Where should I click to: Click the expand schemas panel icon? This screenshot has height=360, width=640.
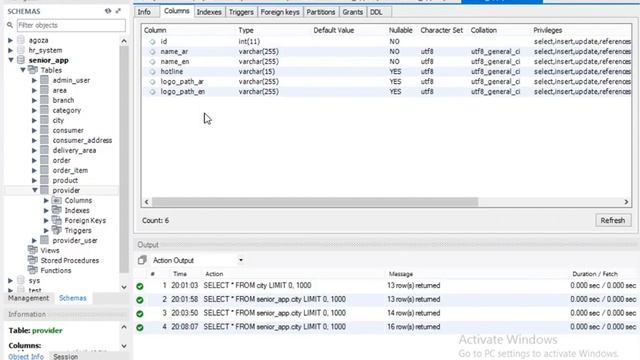point(118,11)
